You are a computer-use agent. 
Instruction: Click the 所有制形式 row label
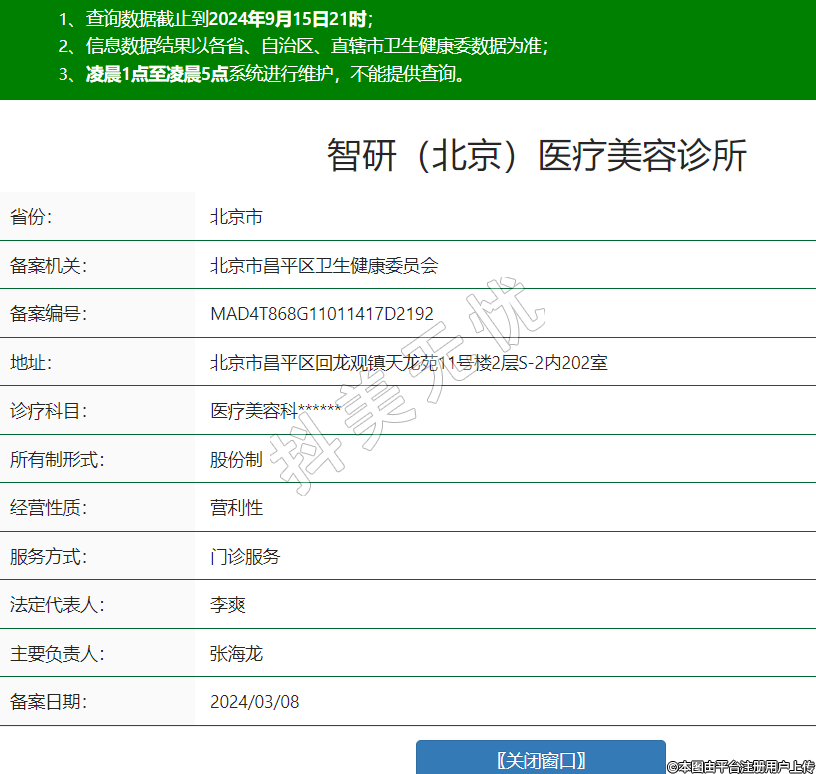point(57,459)
